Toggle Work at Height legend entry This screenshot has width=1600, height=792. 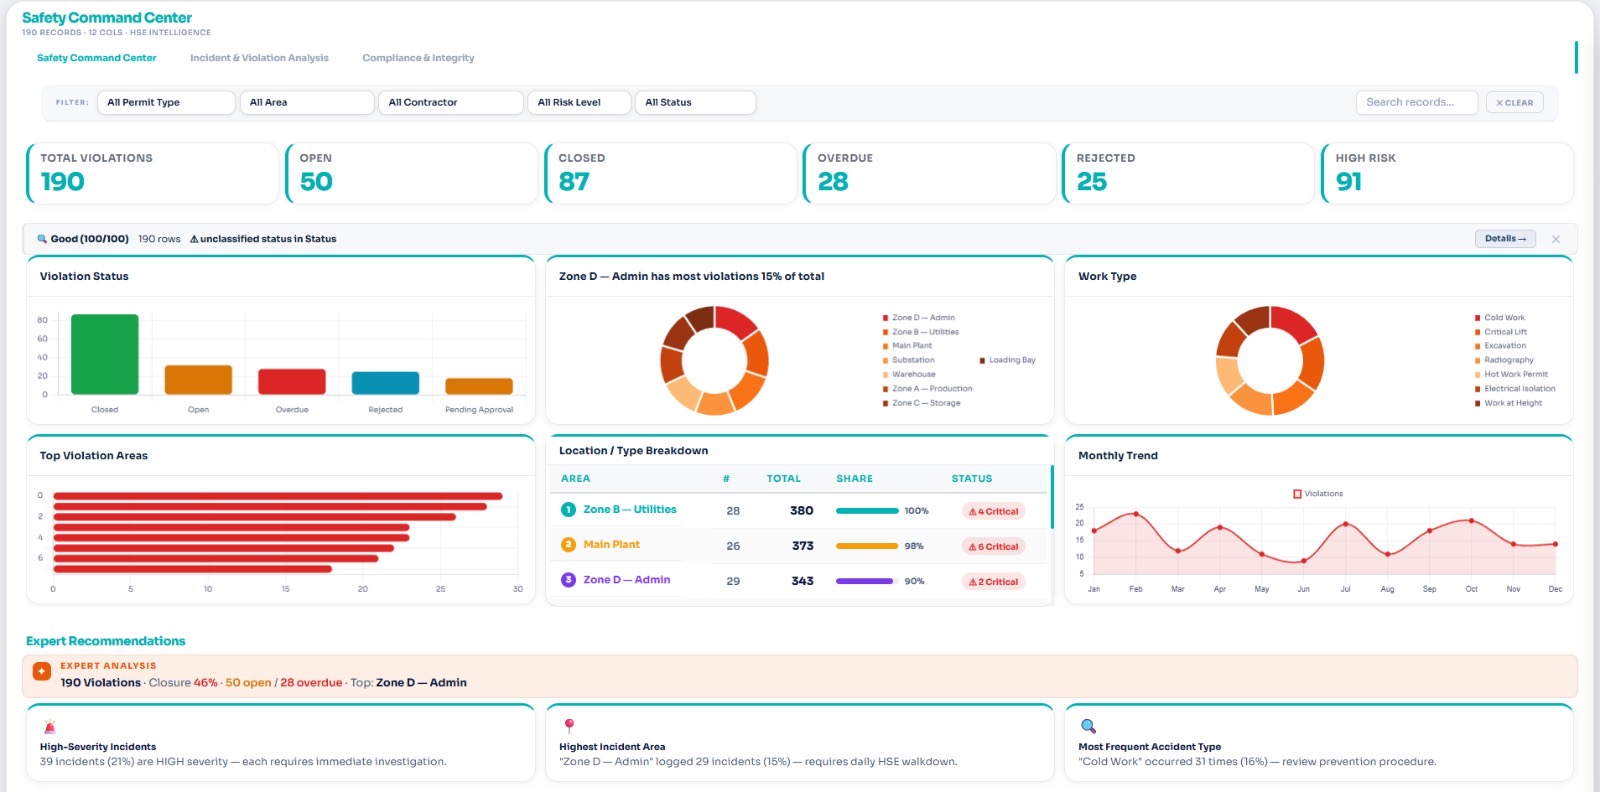1508,403
